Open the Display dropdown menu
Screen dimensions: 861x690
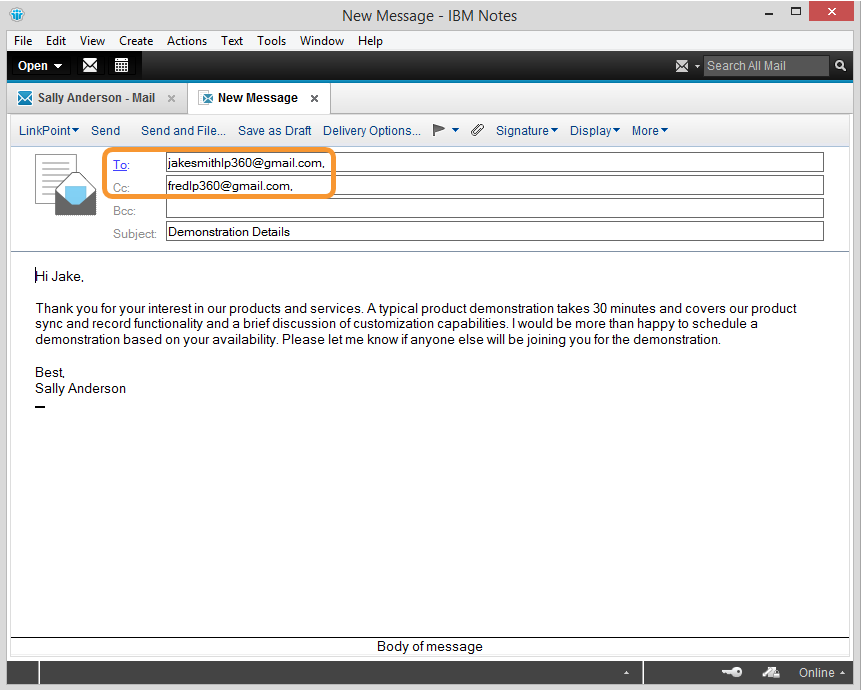[594, 130]
